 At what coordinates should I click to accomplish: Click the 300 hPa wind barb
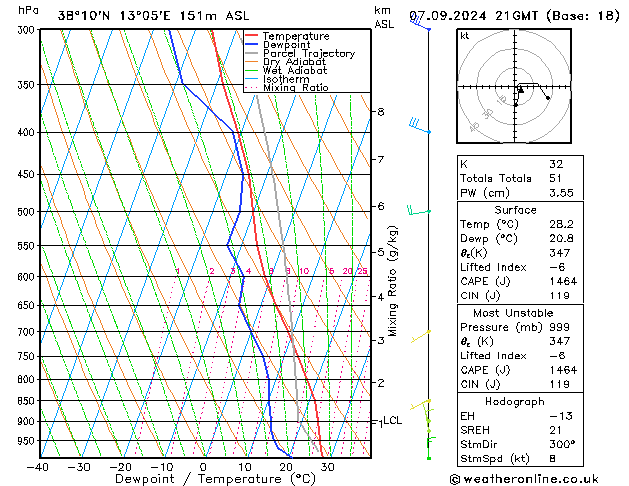420,23
